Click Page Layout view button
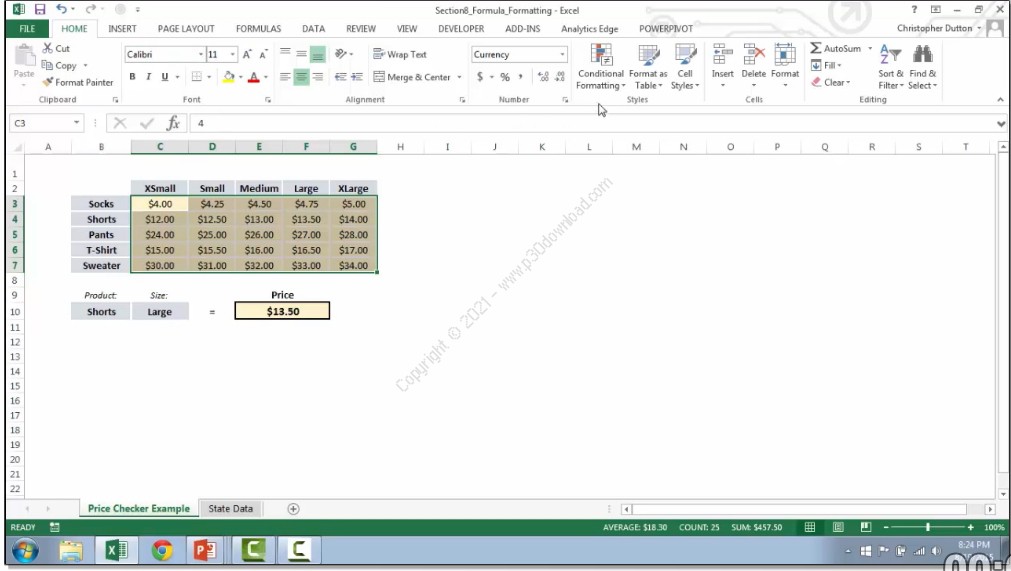 (838, 527)
